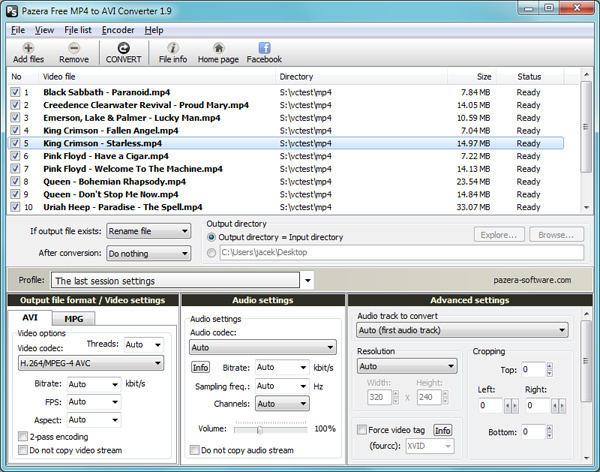Switch to the MPG tab
Screen dimensions: 600x472
pyautogui.click(x=73, y=318)
